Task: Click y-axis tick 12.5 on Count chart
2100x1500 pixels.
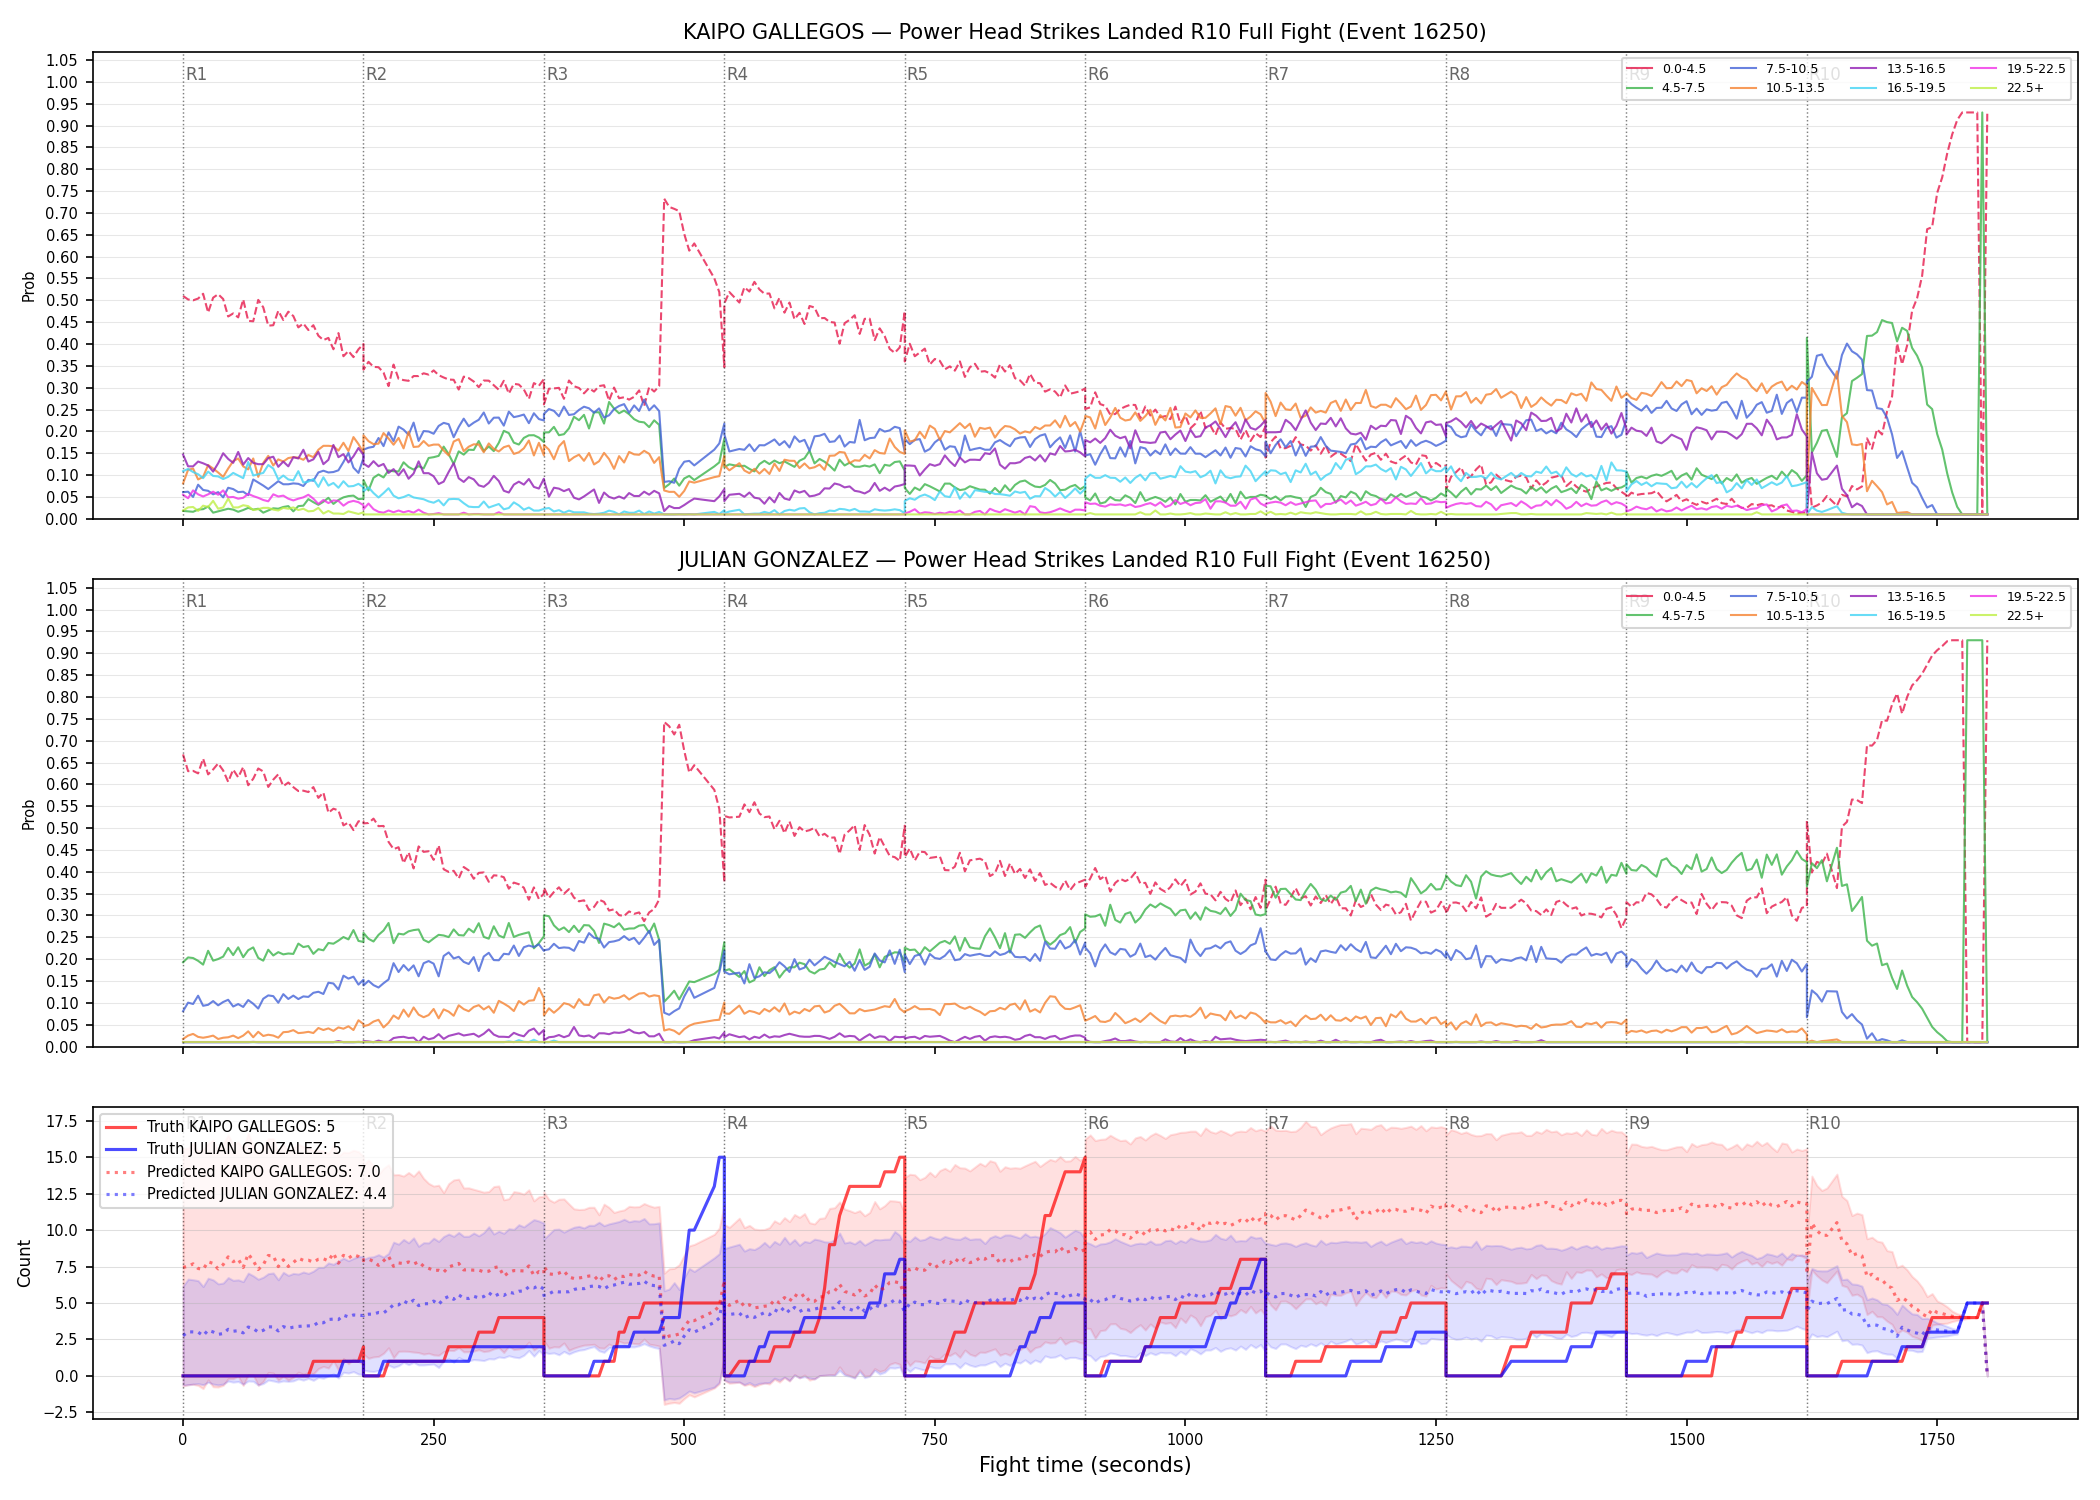Action: pyautogui.click(x=62, y=1194)
